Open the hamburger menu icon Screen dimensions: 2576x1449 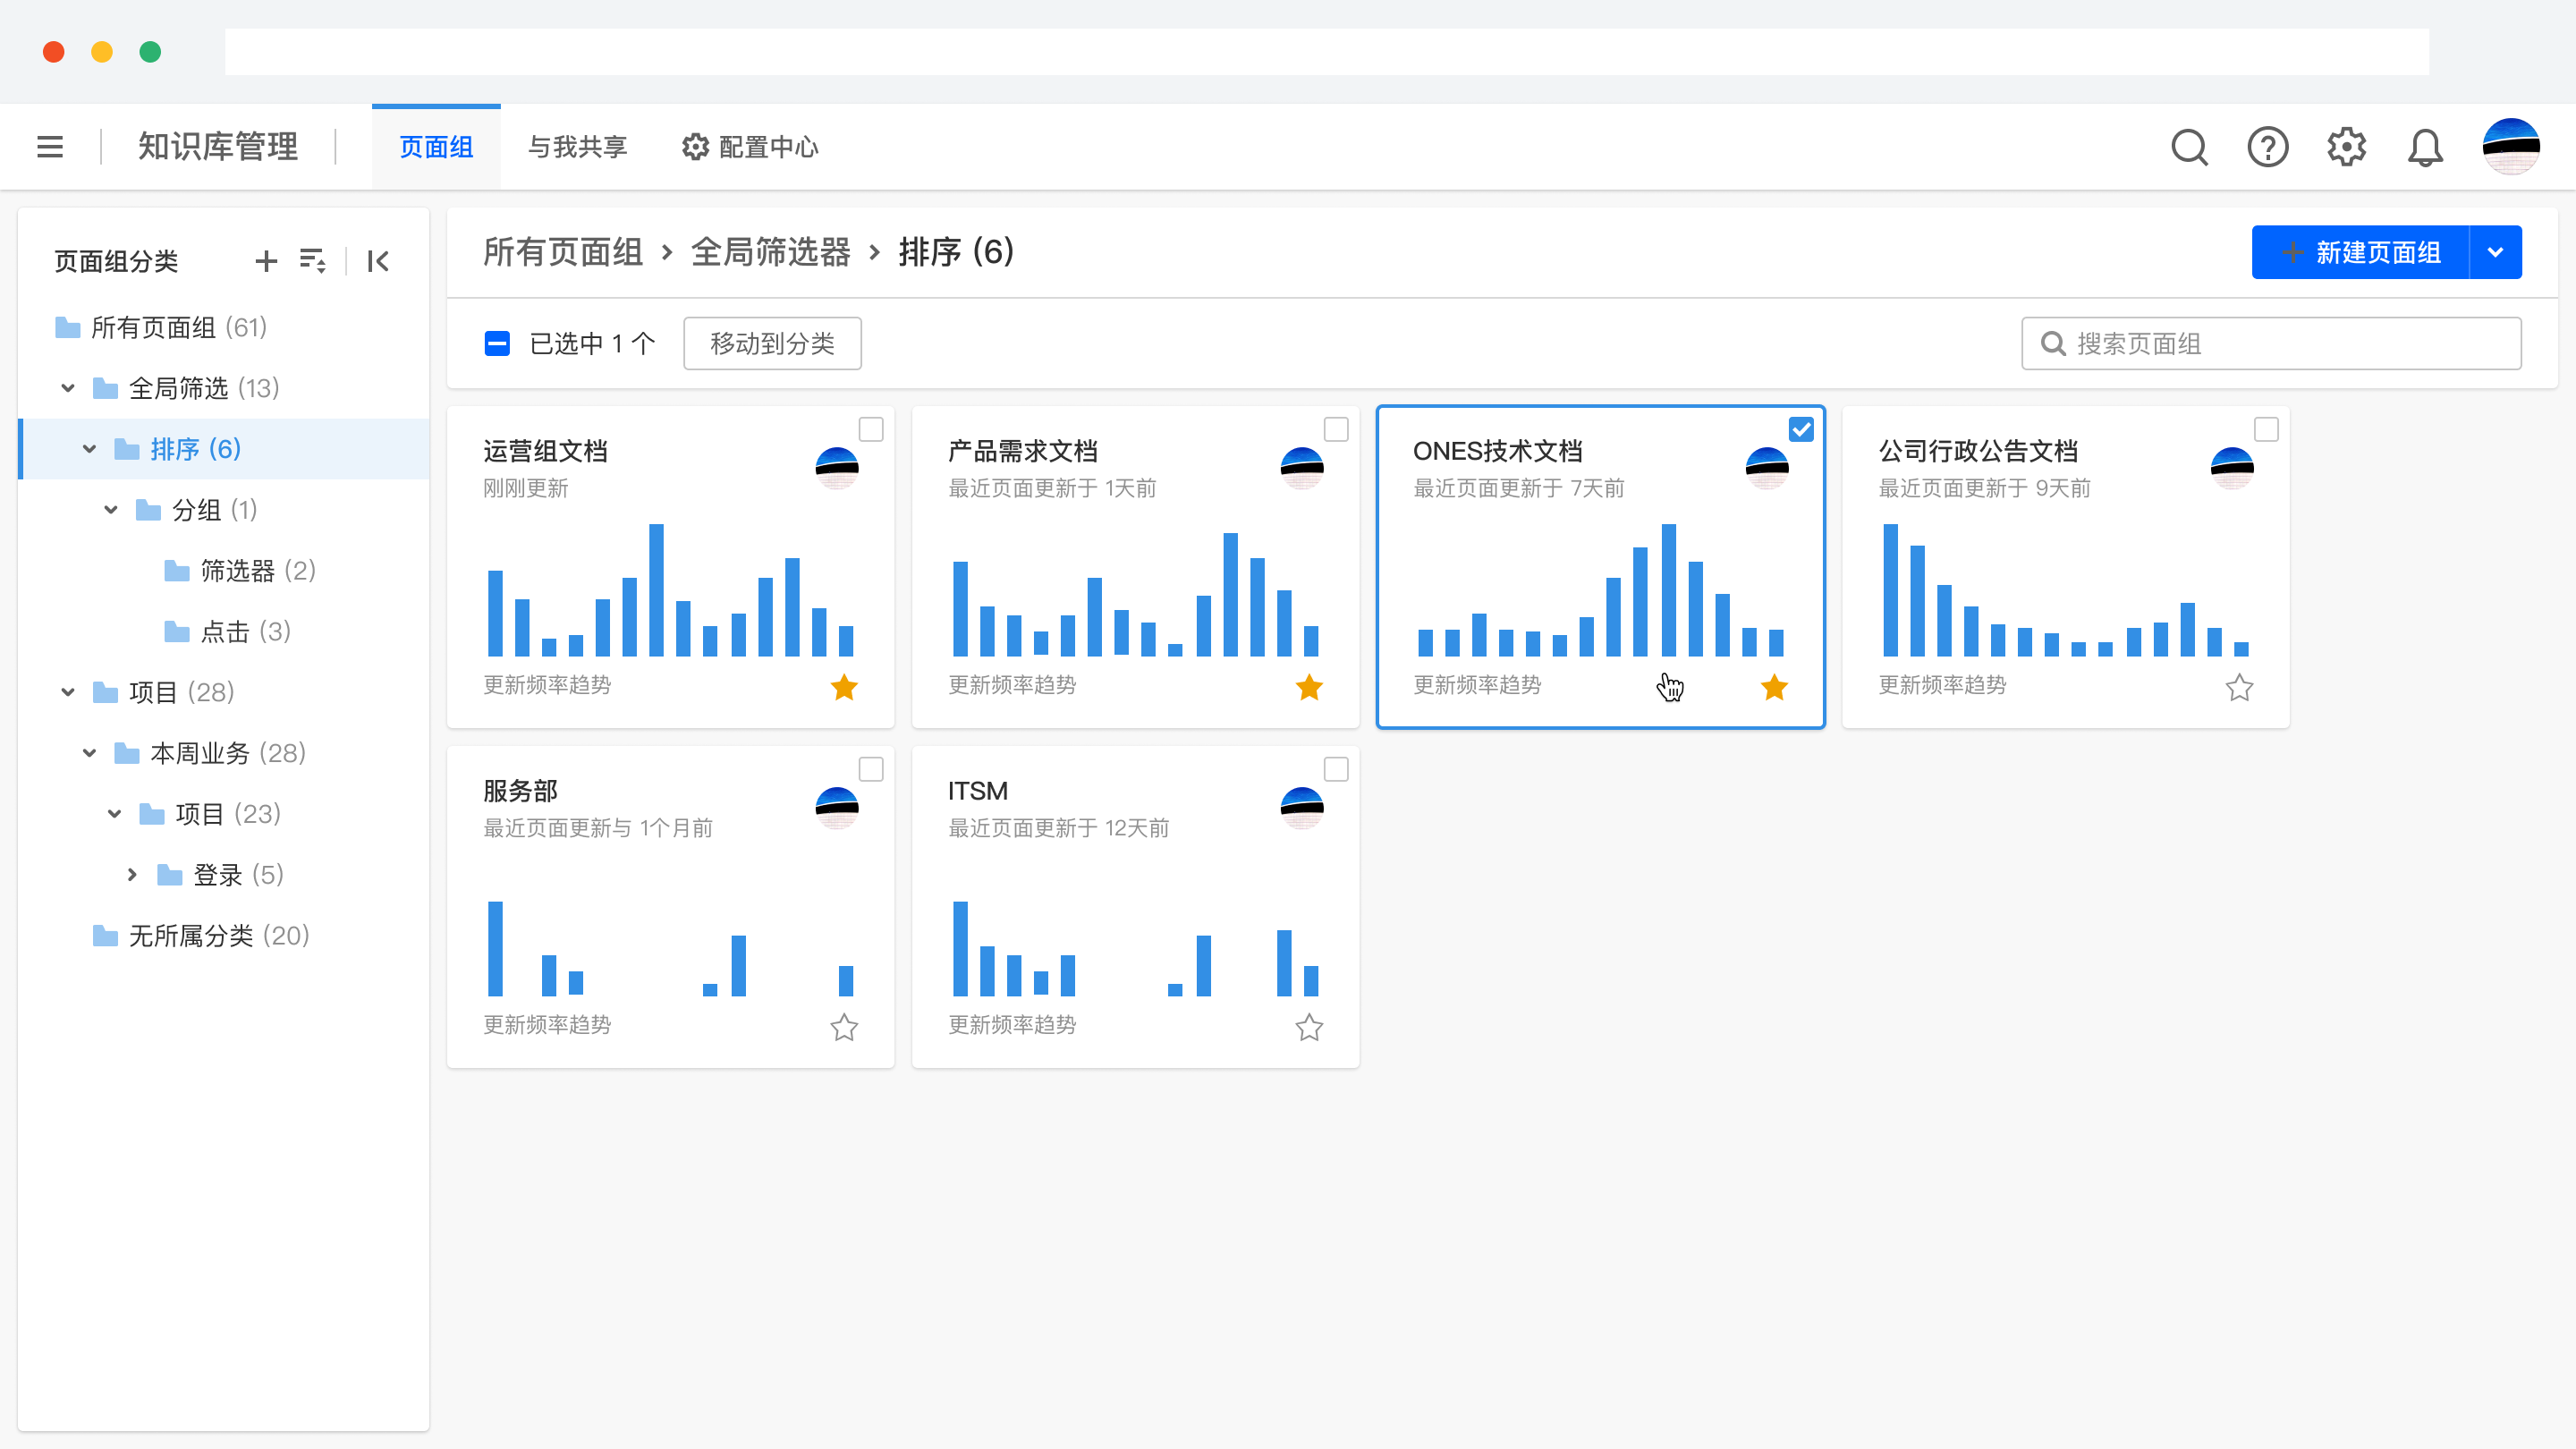(50, 147)
